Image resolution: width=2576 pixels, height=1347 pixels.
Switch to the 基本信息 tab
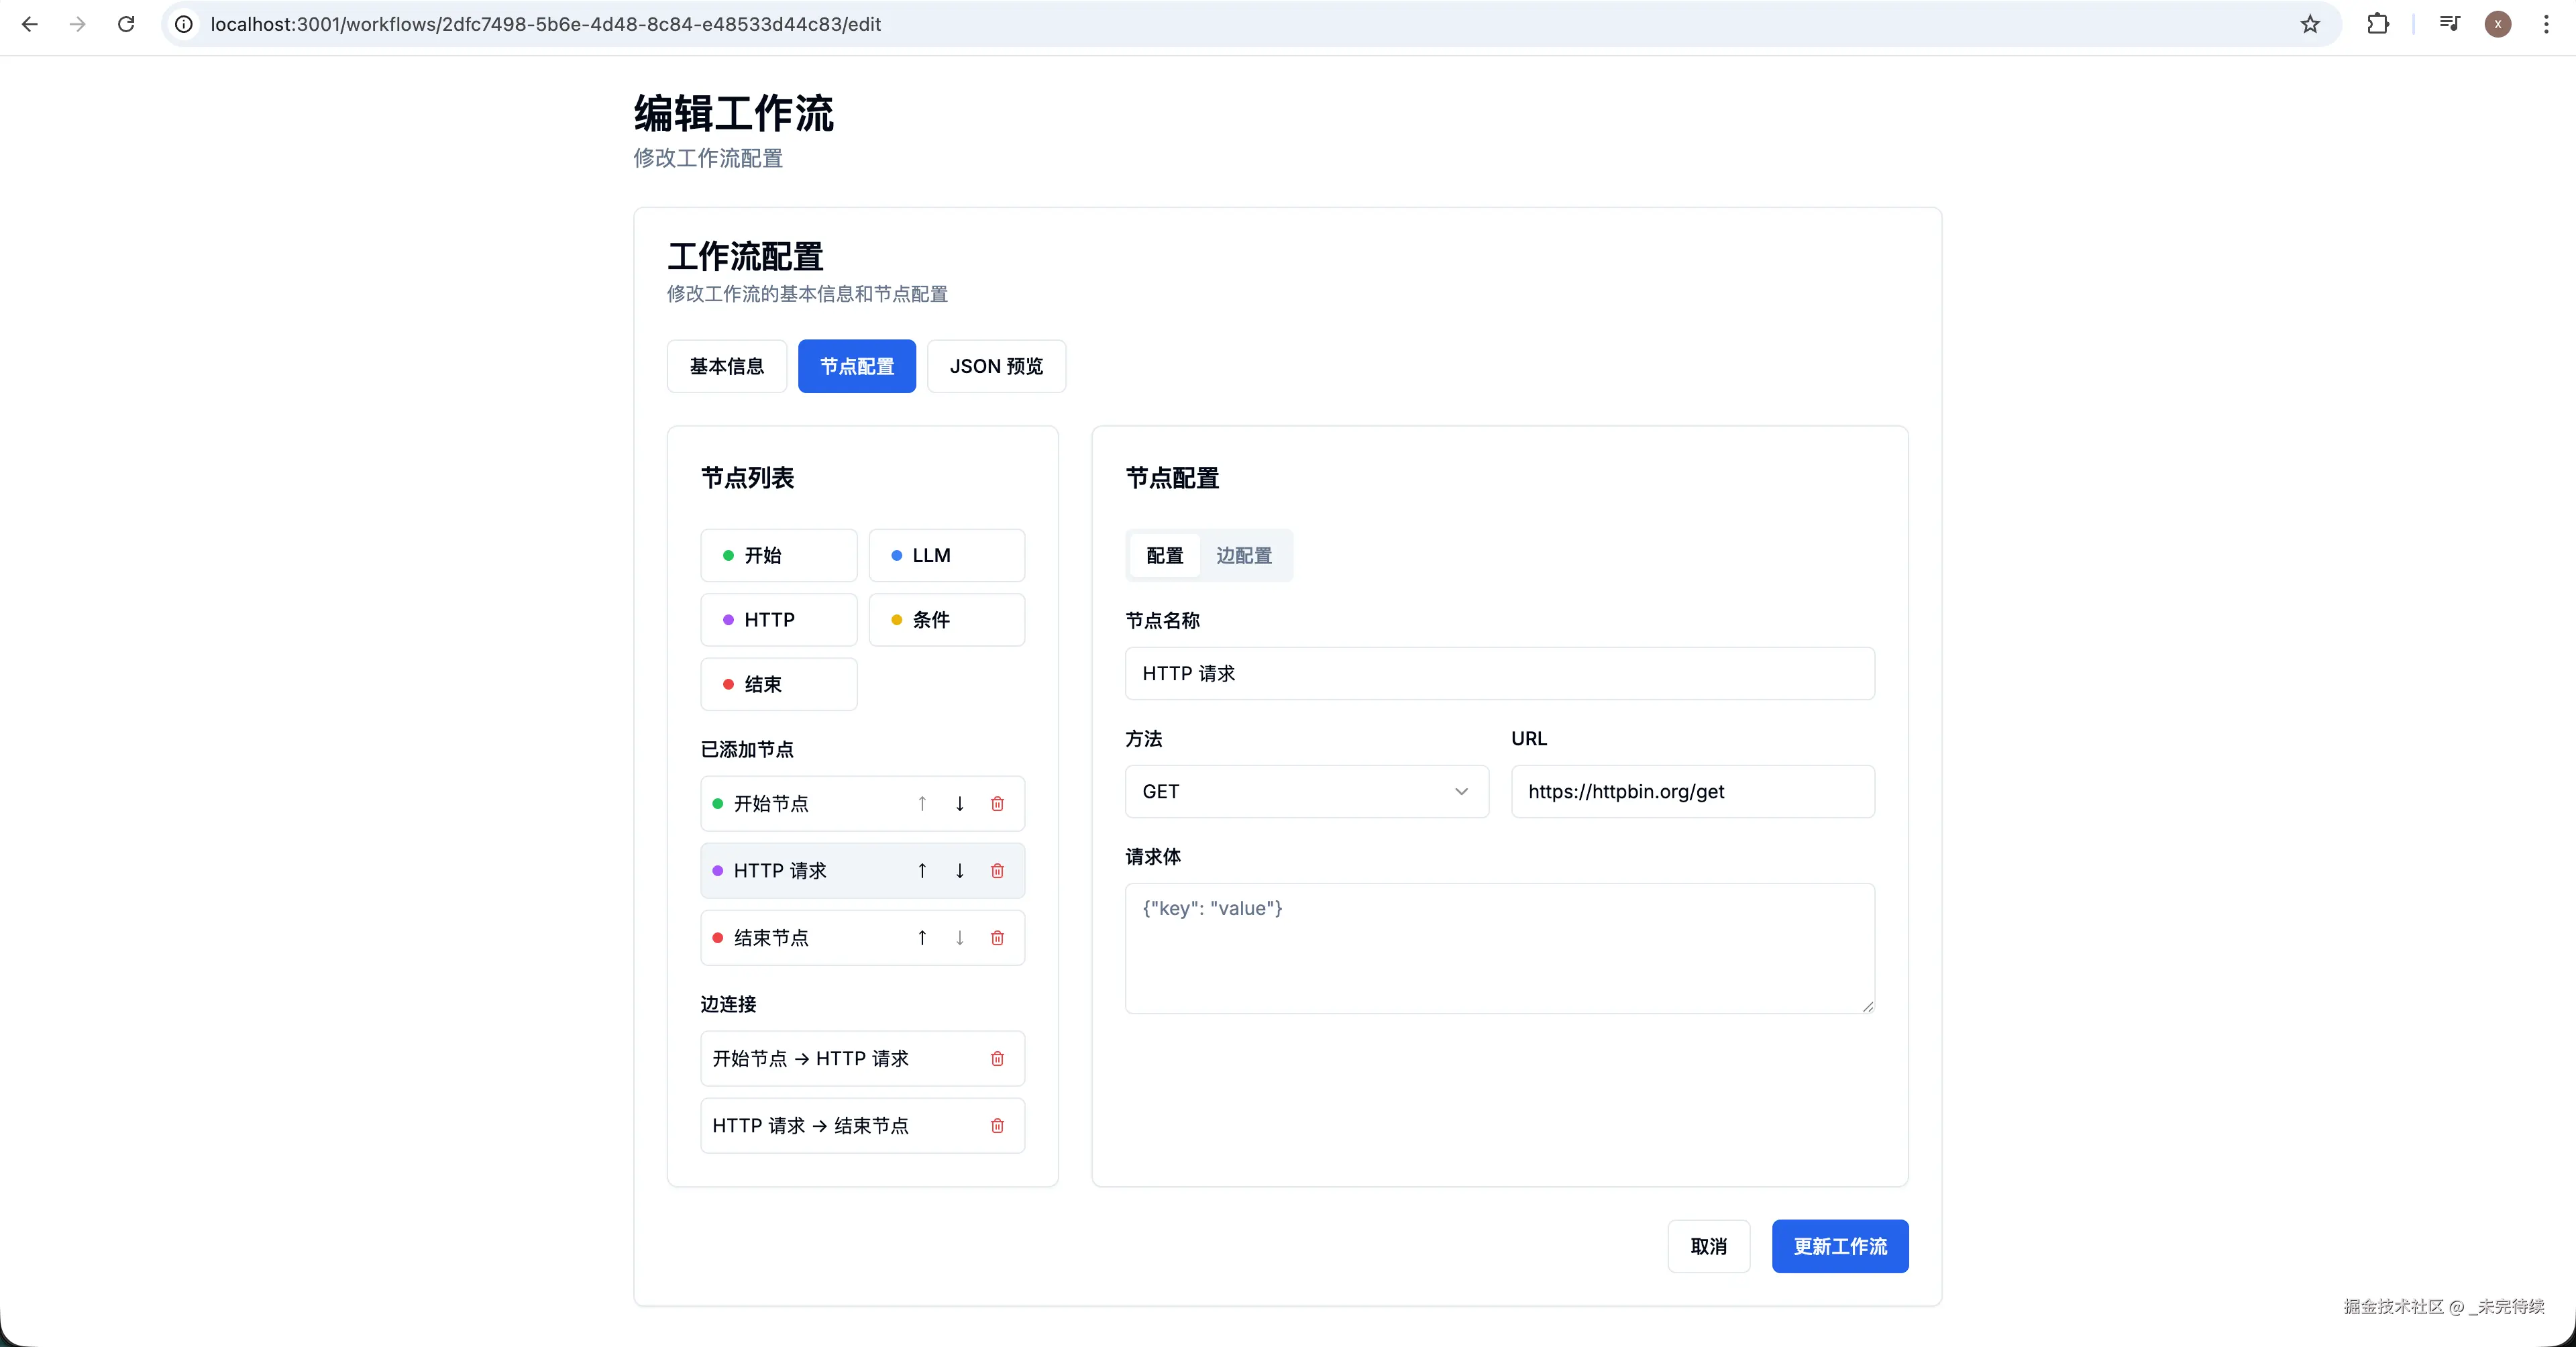726,366
